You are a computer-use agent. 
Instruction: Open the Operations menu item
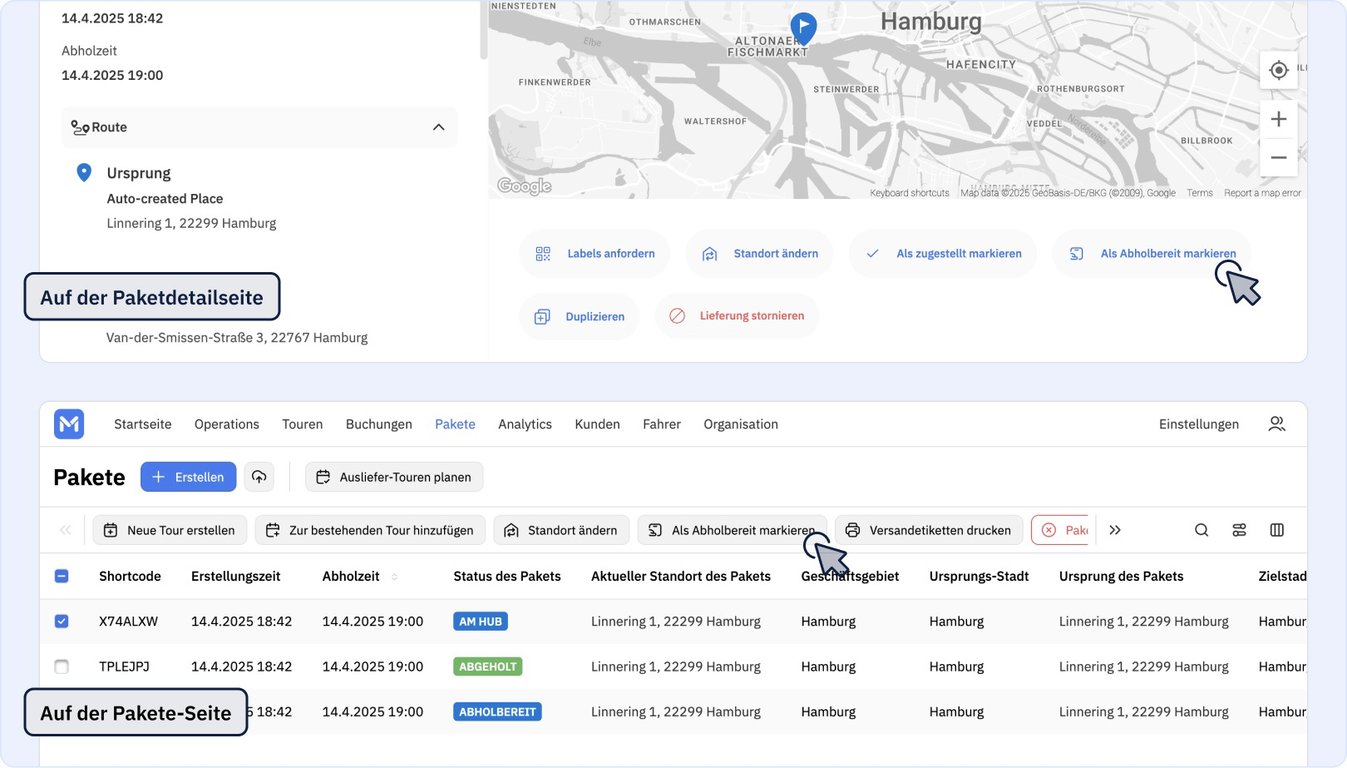pos(227,424)
